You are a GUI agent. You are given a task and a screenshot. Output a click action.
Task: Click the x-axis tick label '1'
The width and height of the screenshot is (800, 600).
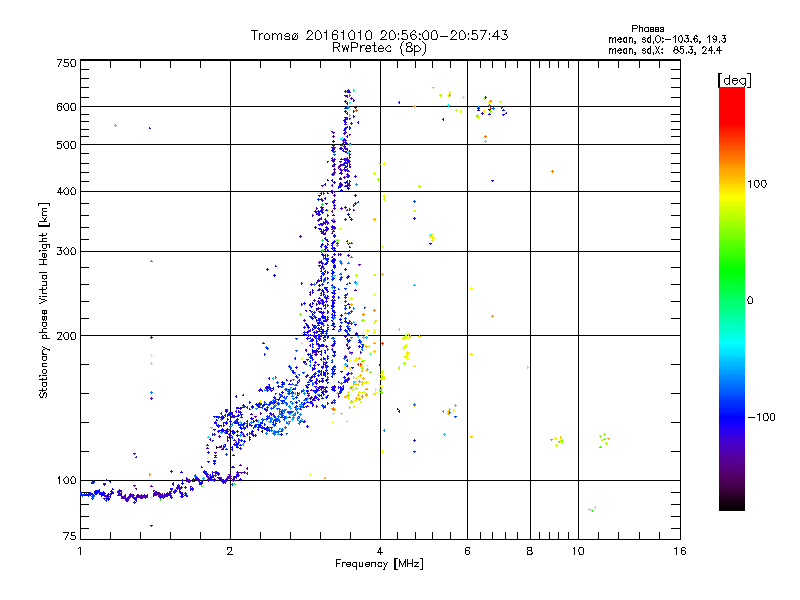[80, 551]
